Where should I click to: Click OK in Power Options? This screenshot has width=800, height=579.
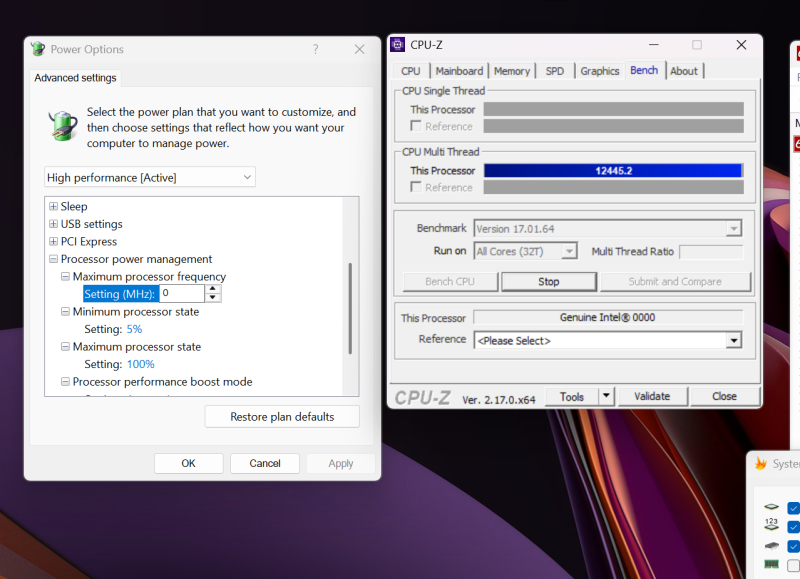189,463
